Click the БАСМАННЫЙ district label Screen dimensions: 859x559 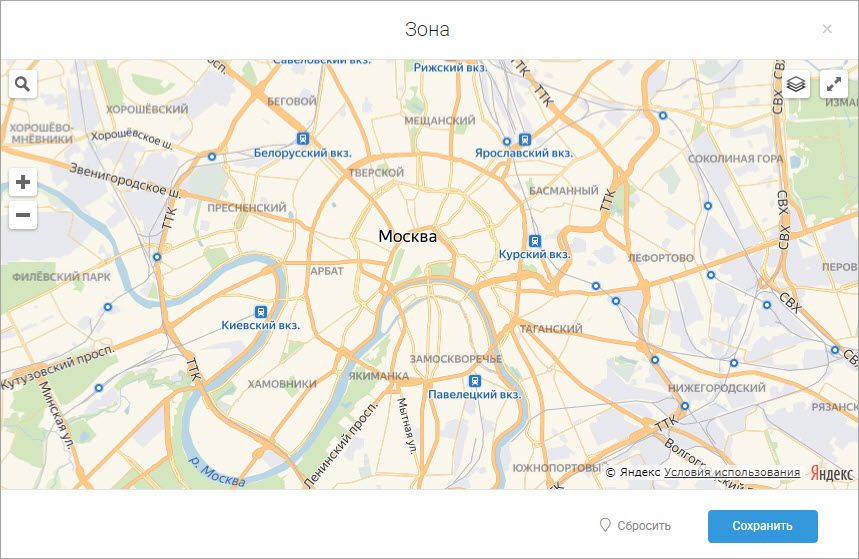(564, 191)
